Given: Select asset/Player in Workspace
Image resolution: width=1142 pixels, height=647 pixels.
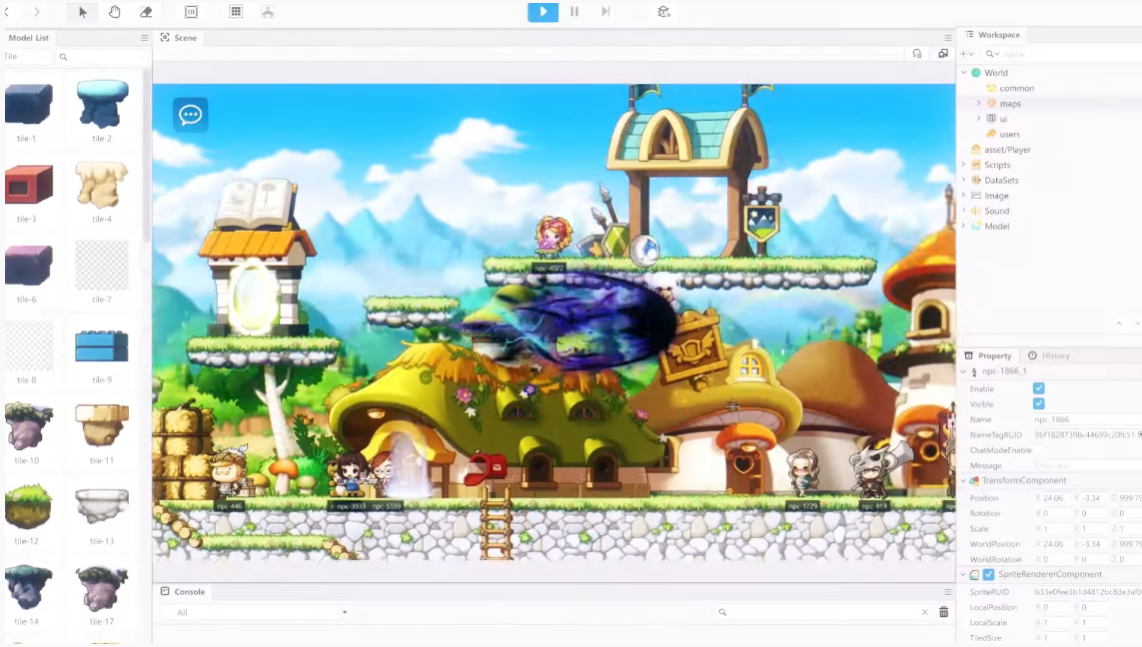Looking at the screenshot, I should [1007, 149].
